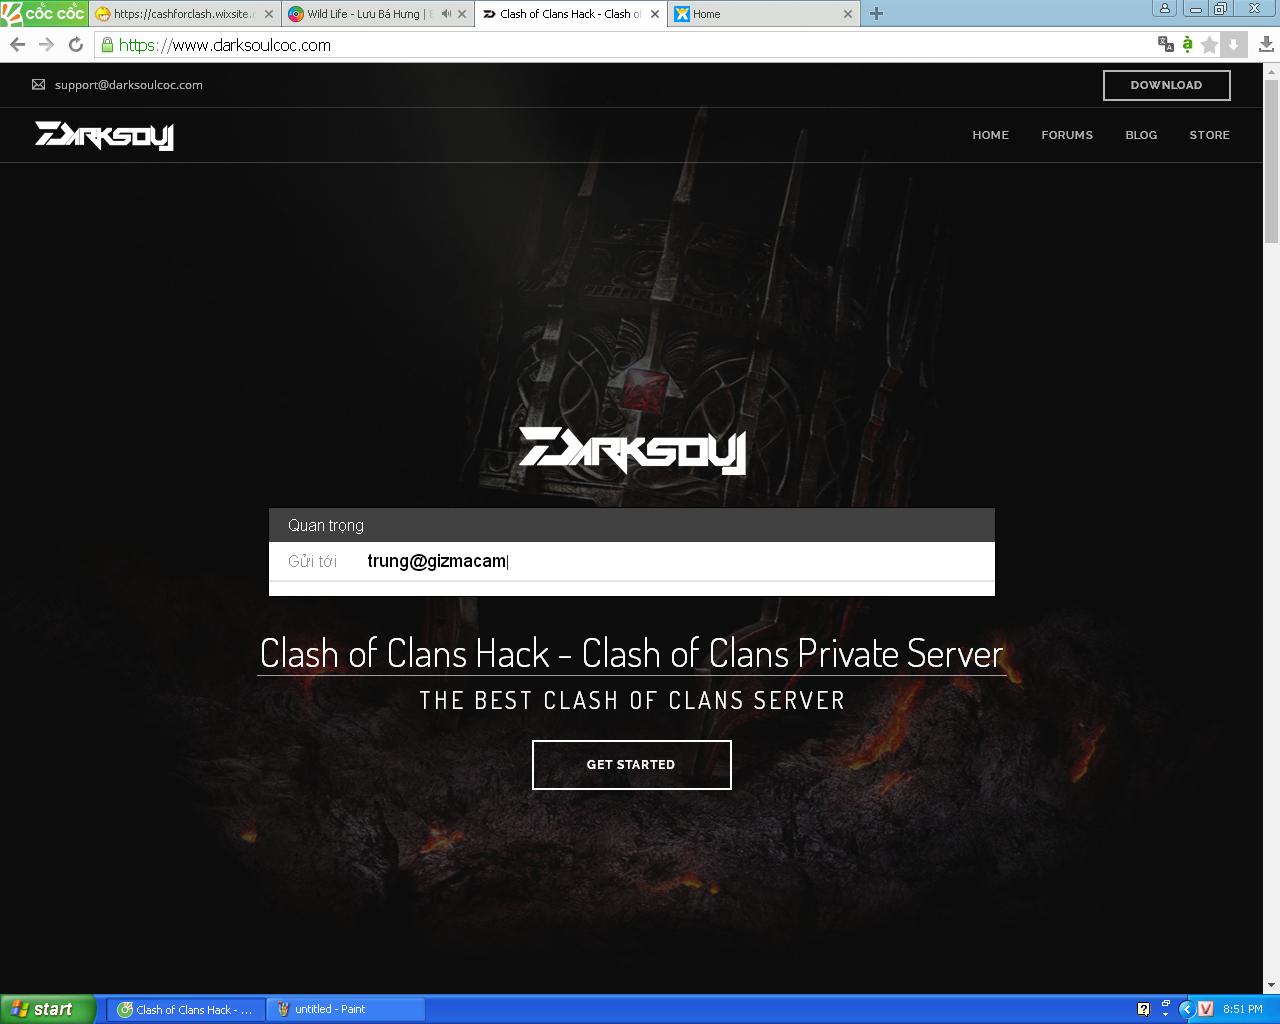
Task: Click the DOWNLOAD button in header
Action: point(1166,85)
